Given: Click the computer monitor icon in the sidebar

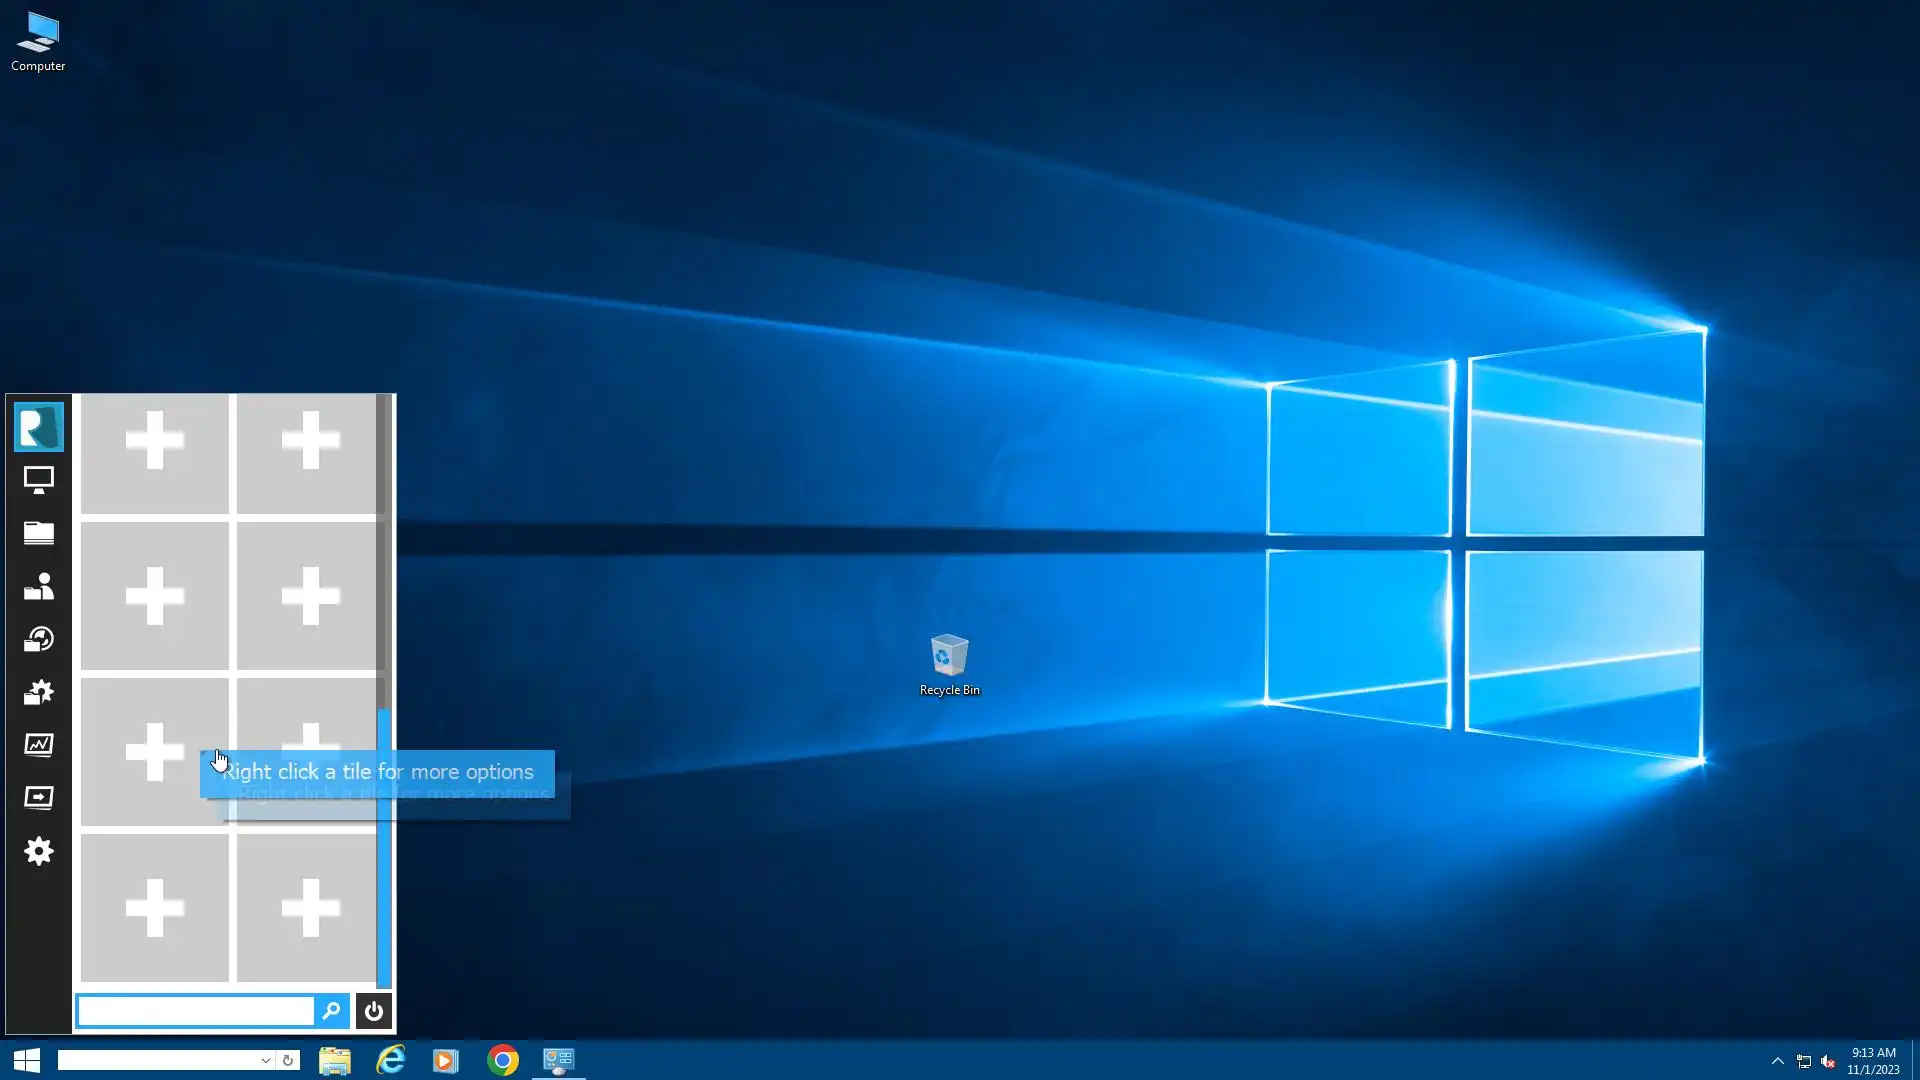Looking at the screenshot, I should tap(38, 480).
